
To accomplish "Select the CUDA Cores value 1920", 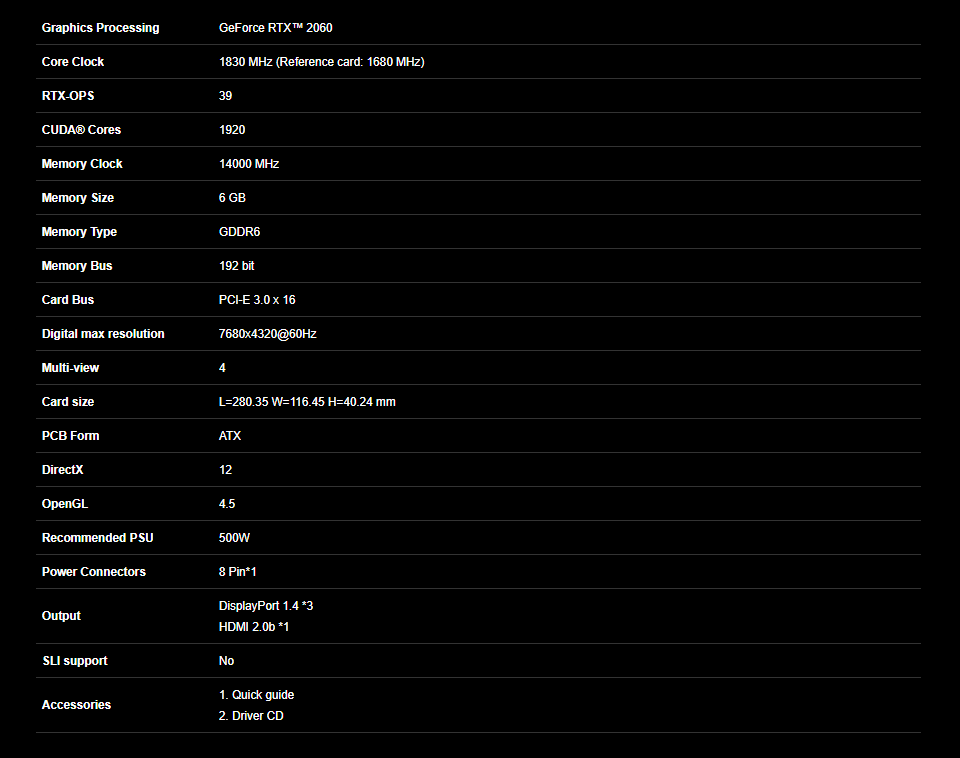I will 232,130.
